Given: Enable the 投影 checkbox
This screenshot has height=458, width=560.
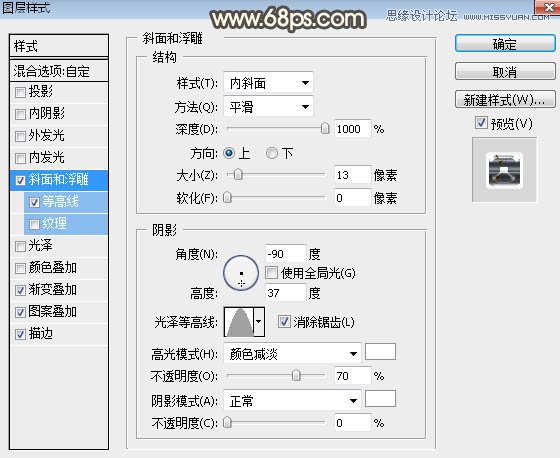Looking at the screenshot, I should (20, 93).
